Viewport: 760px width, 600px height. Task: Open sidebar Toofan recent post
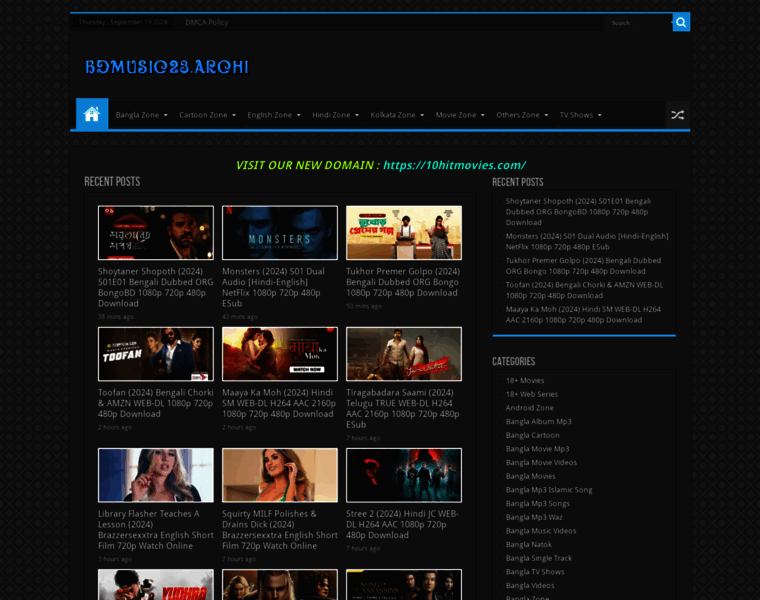point(584,290)
